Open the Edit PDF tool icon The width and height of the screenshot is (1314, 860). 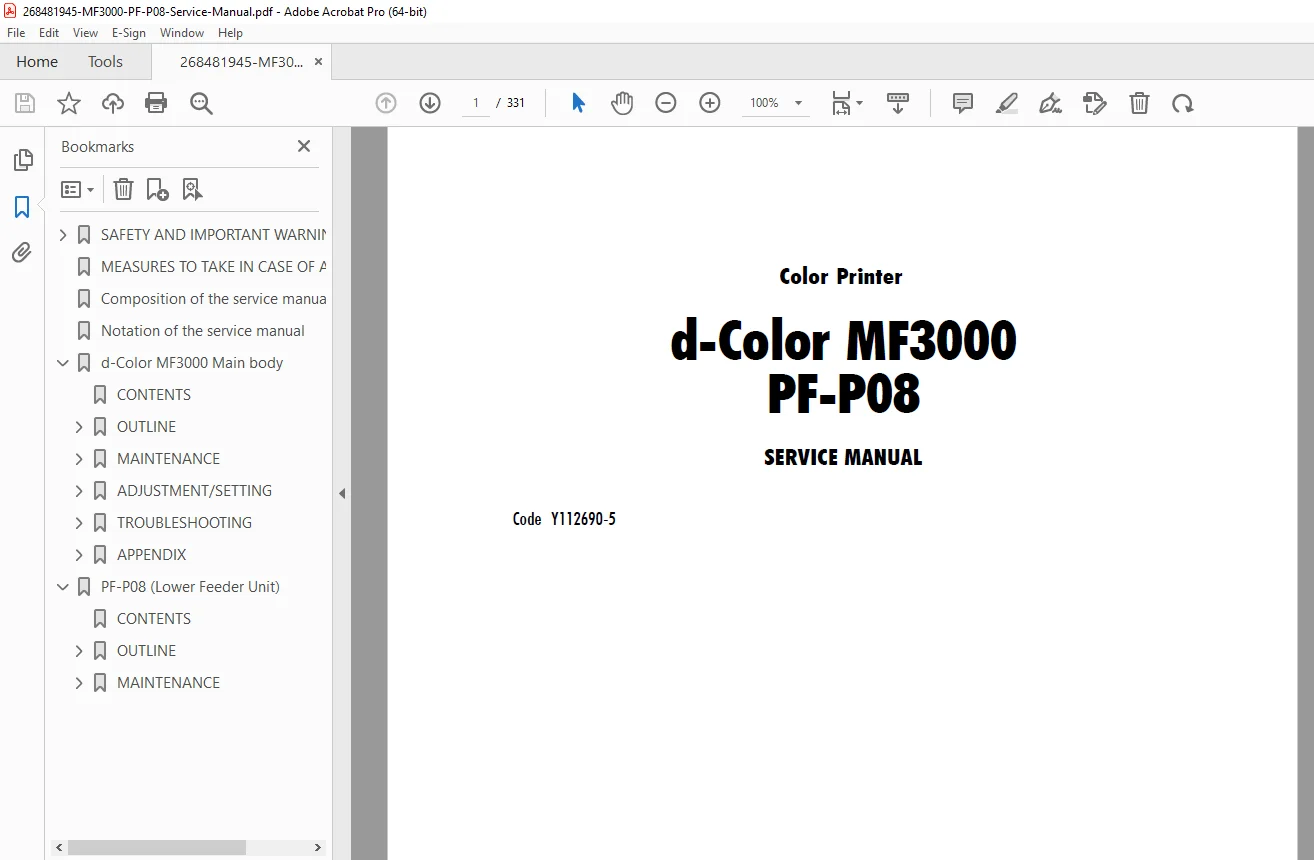pyautogui.click(x=1095, y=103)
